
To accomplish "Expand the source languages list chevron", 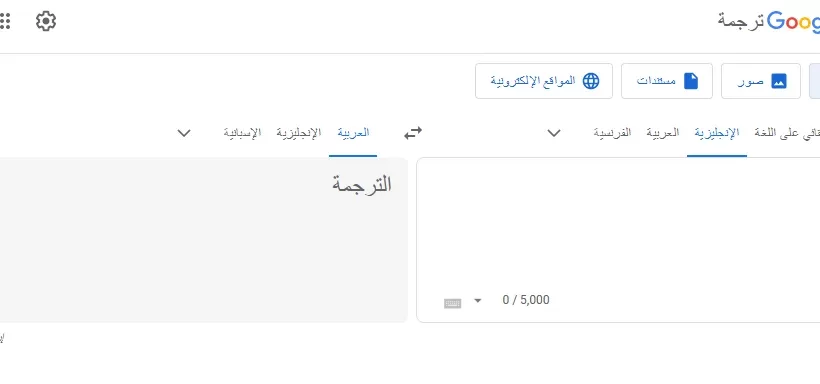I will tap(554, 133).
